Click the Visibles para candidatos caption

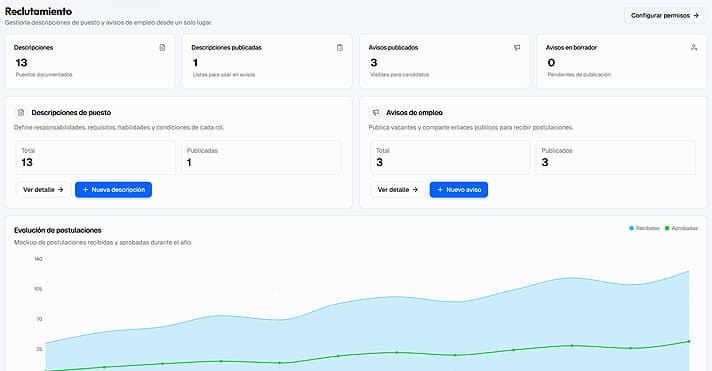pyautogui.click(x=400, y=74)
